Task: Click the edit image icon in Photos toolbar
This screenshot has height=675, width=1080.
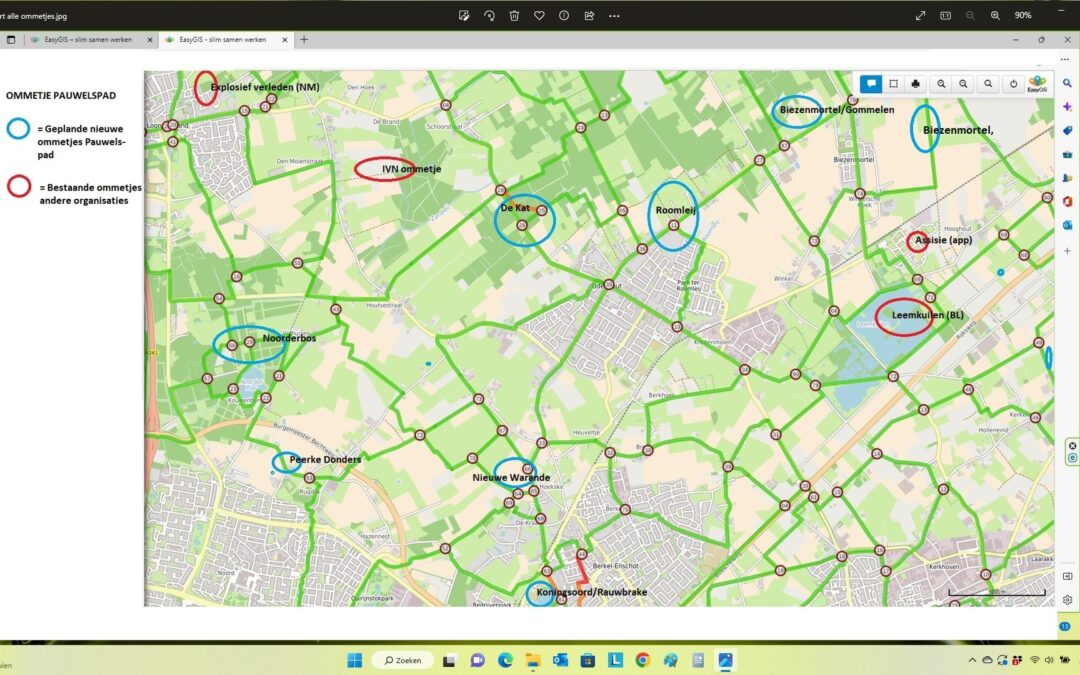Action: pyautogui.click(x=464, y=15)
